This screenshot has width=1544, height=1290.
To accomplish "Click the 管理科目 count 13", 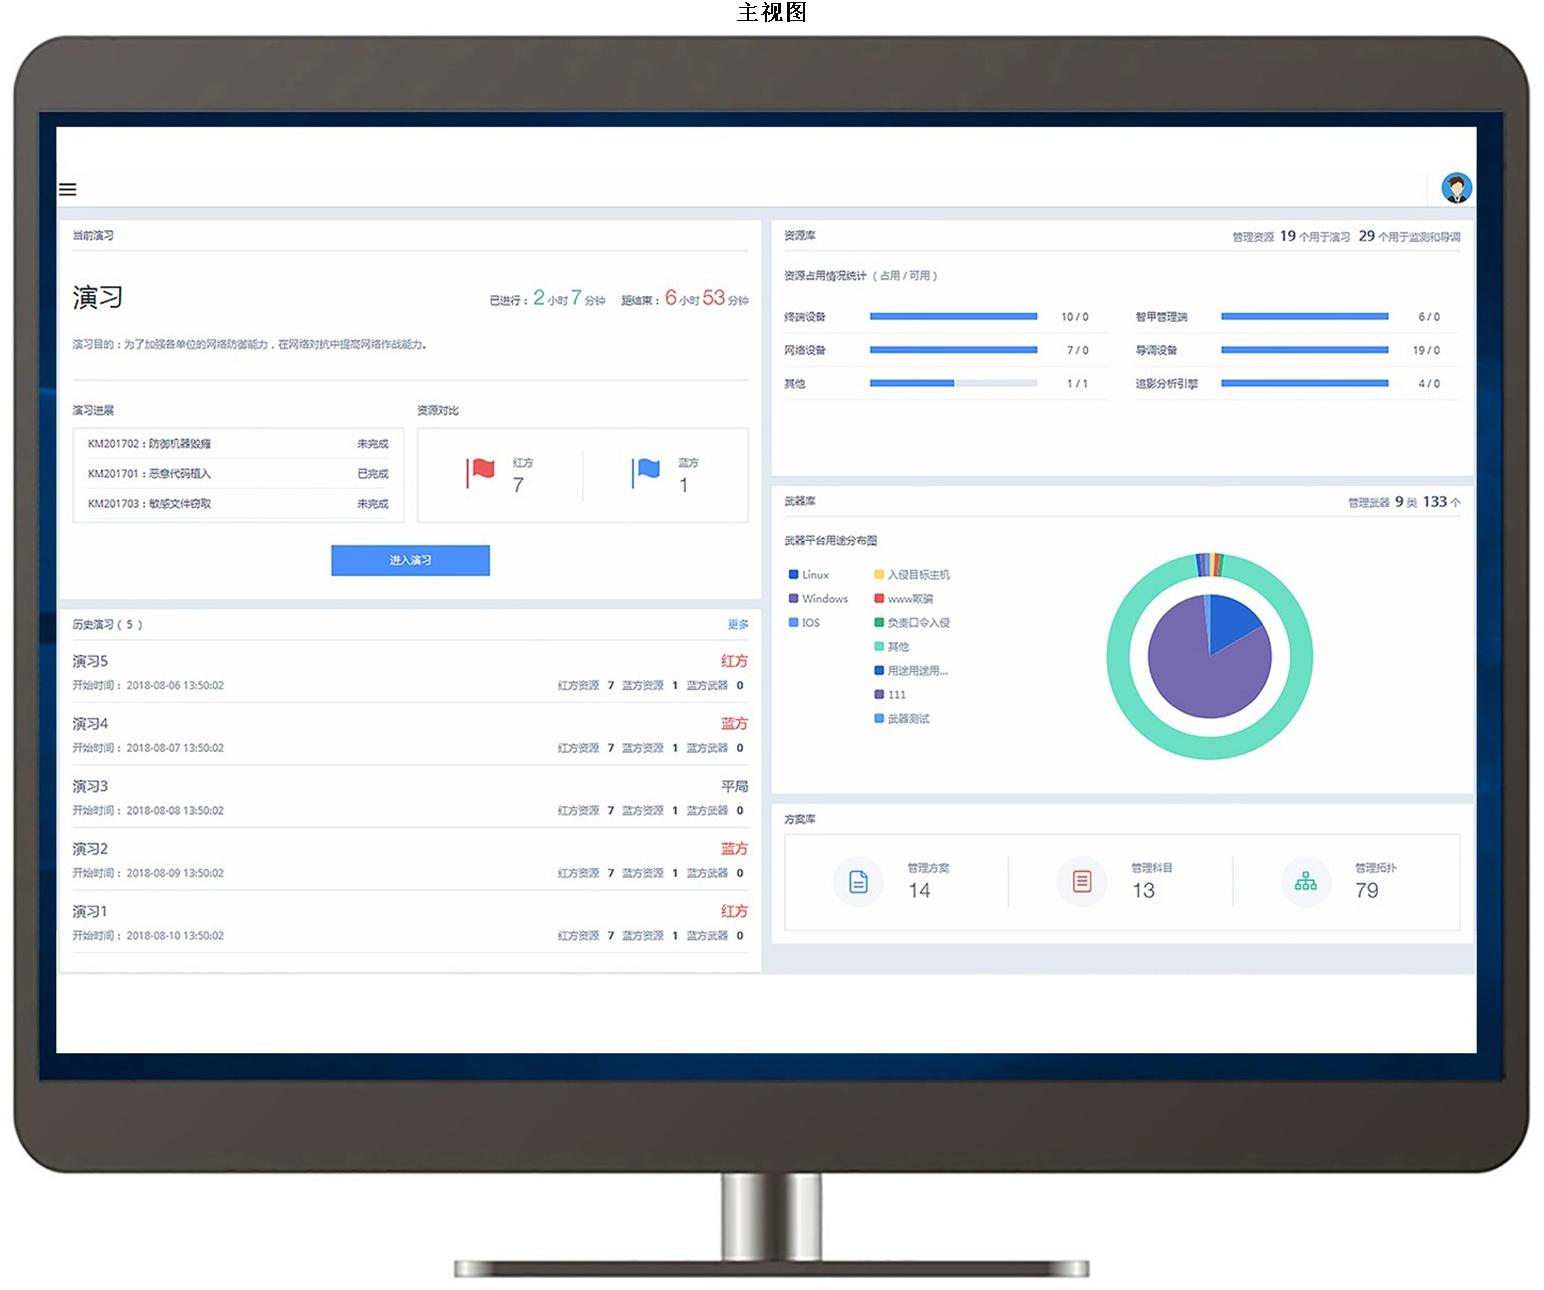I will 1143,890.
